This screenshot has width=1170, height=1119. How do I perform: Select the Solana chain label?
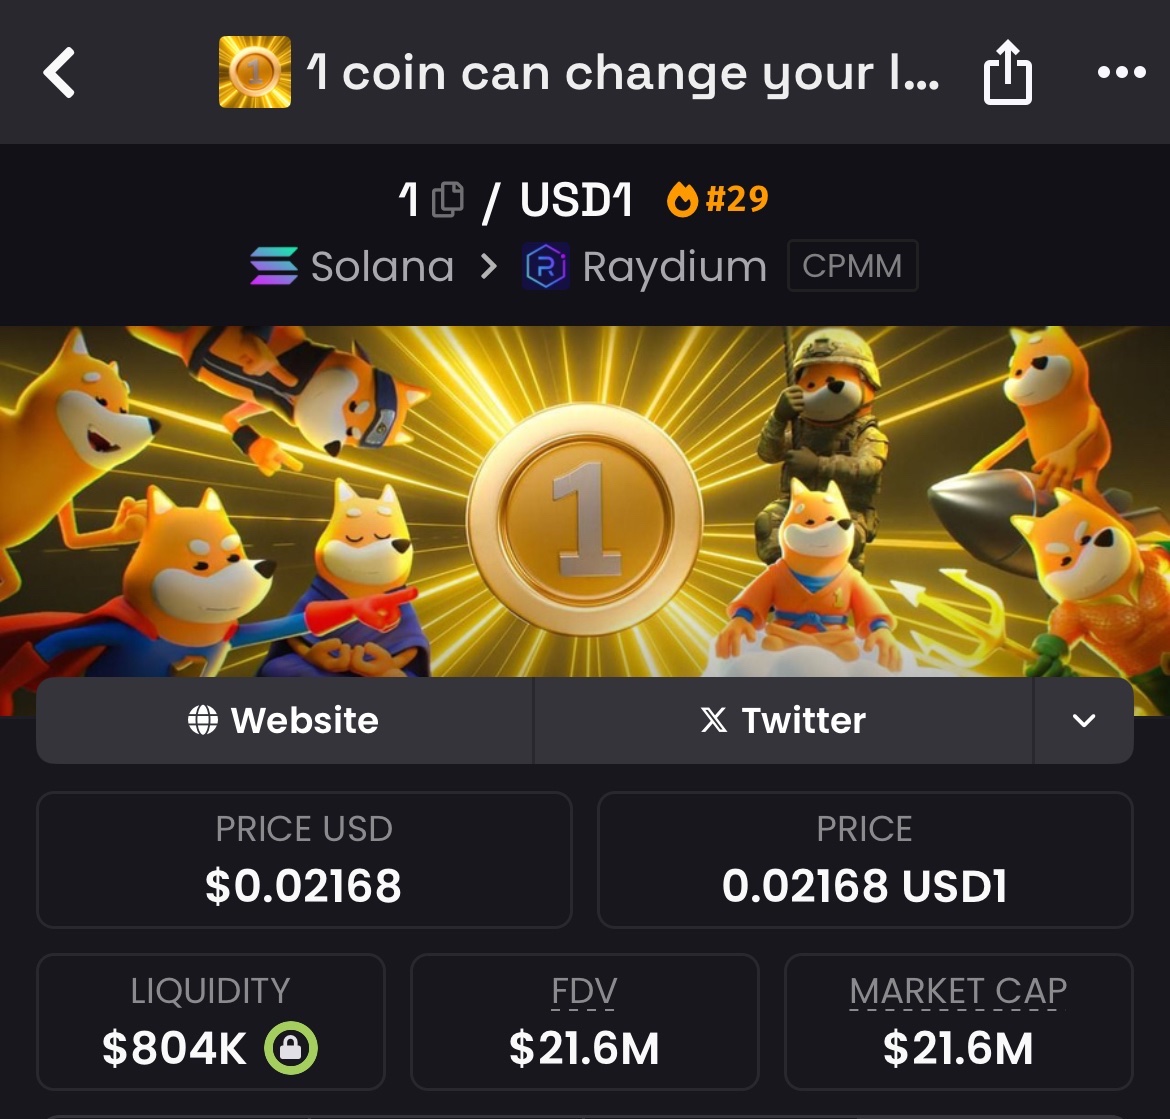pos(382,266)
